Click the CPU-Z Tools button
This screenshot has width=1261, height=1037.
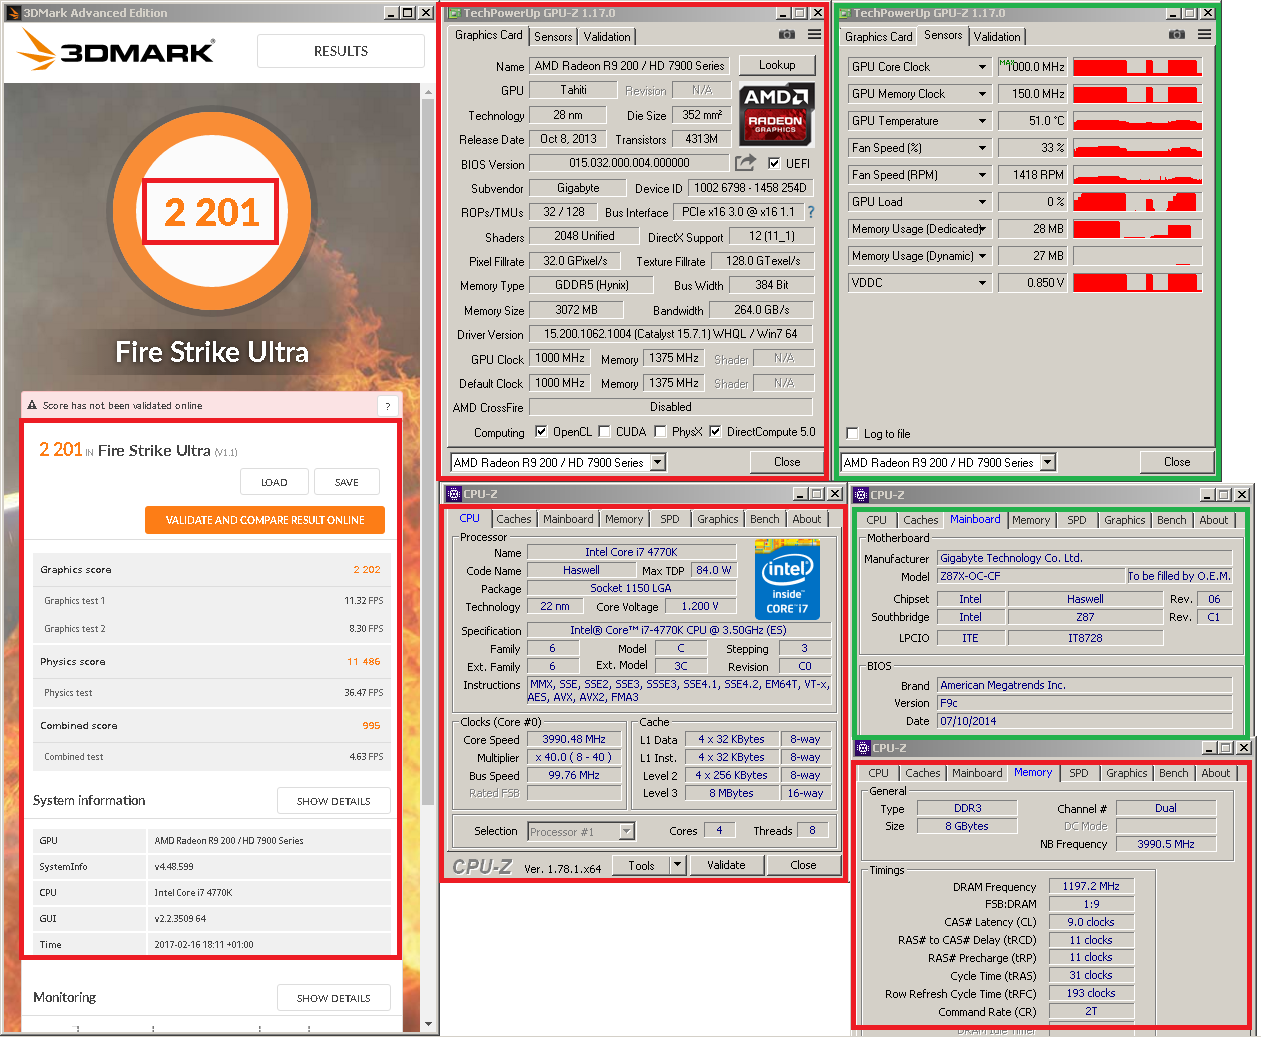641,865
